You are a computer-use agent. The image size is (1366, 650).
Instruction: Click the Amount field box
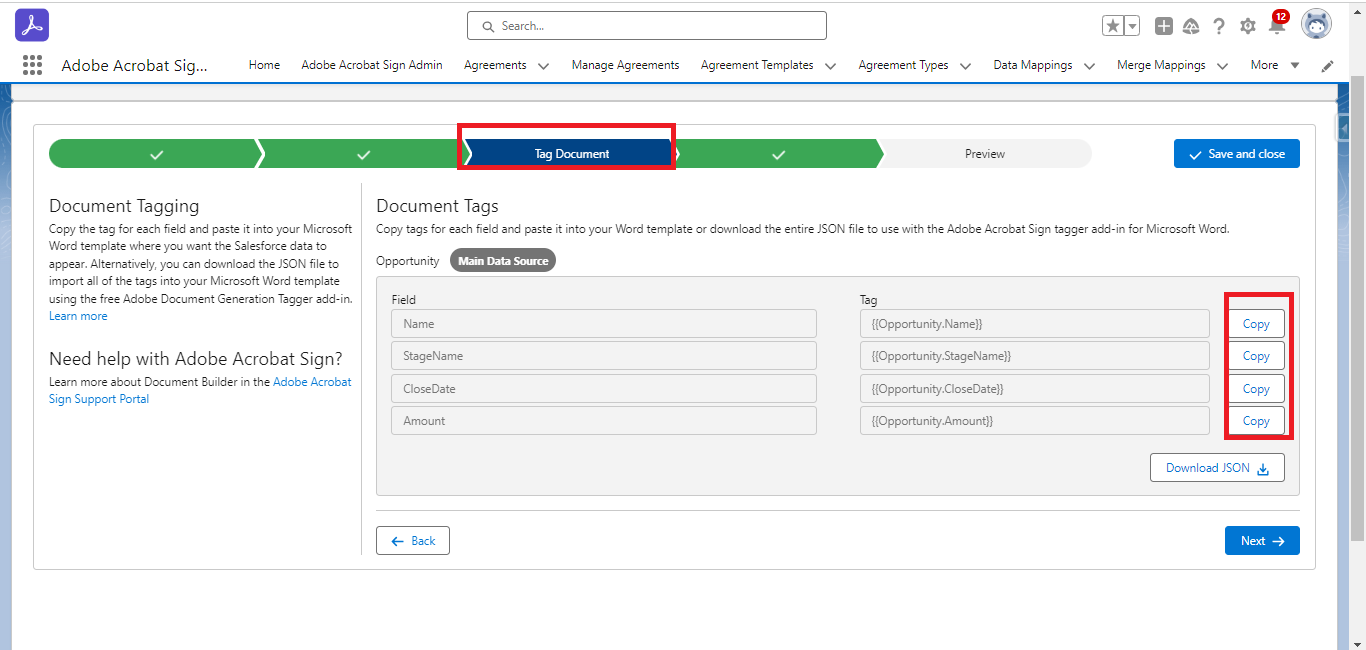coord(604,421)
